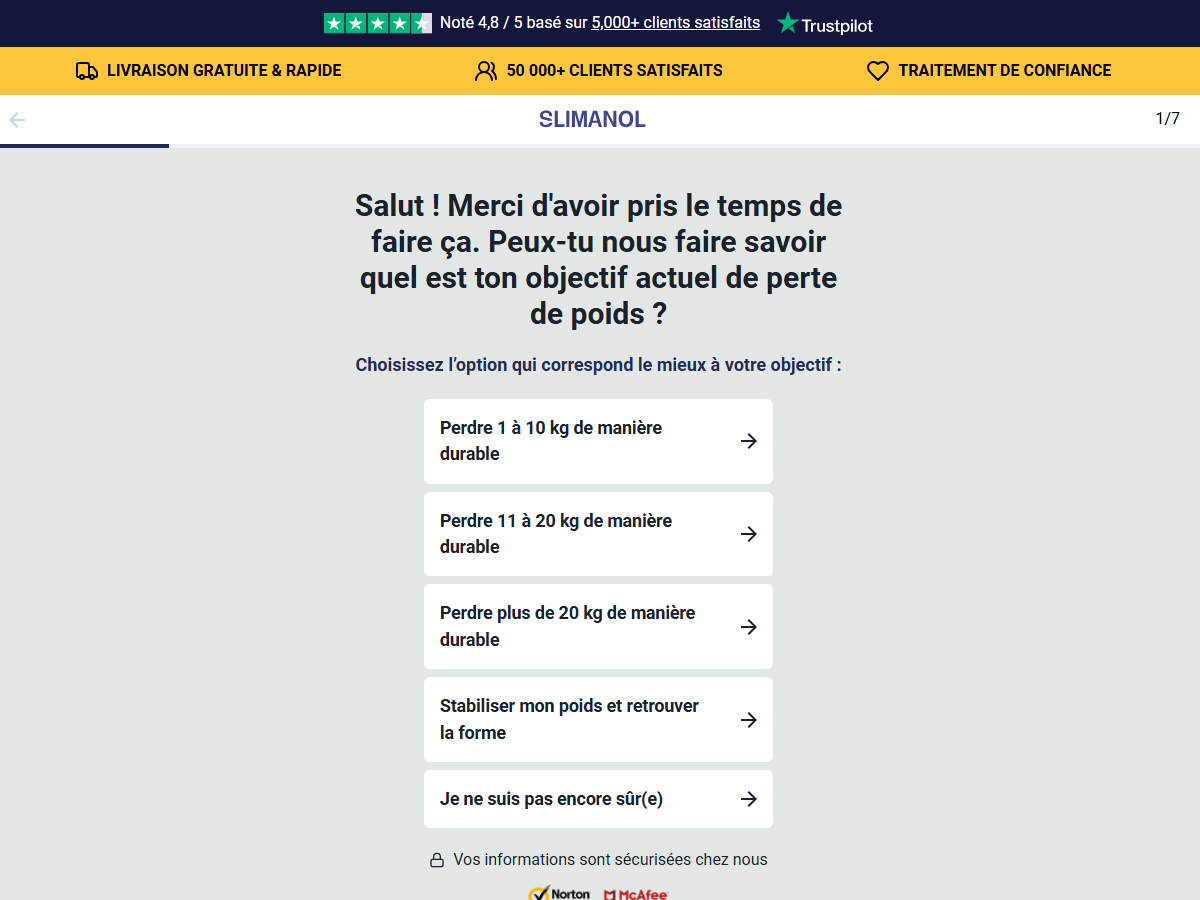This screenshot has width=1200, height=900.
Task: Click the McAfee security badge
Action: point(636,894)
